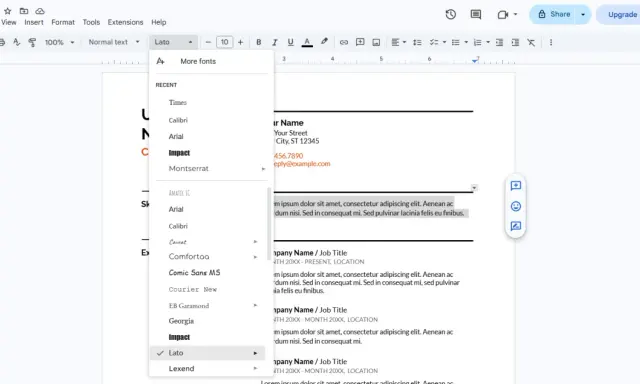Open the Normal text style dropdown
Screen dimensions: 640x384
pyautogui.click(x=114, y=42)
